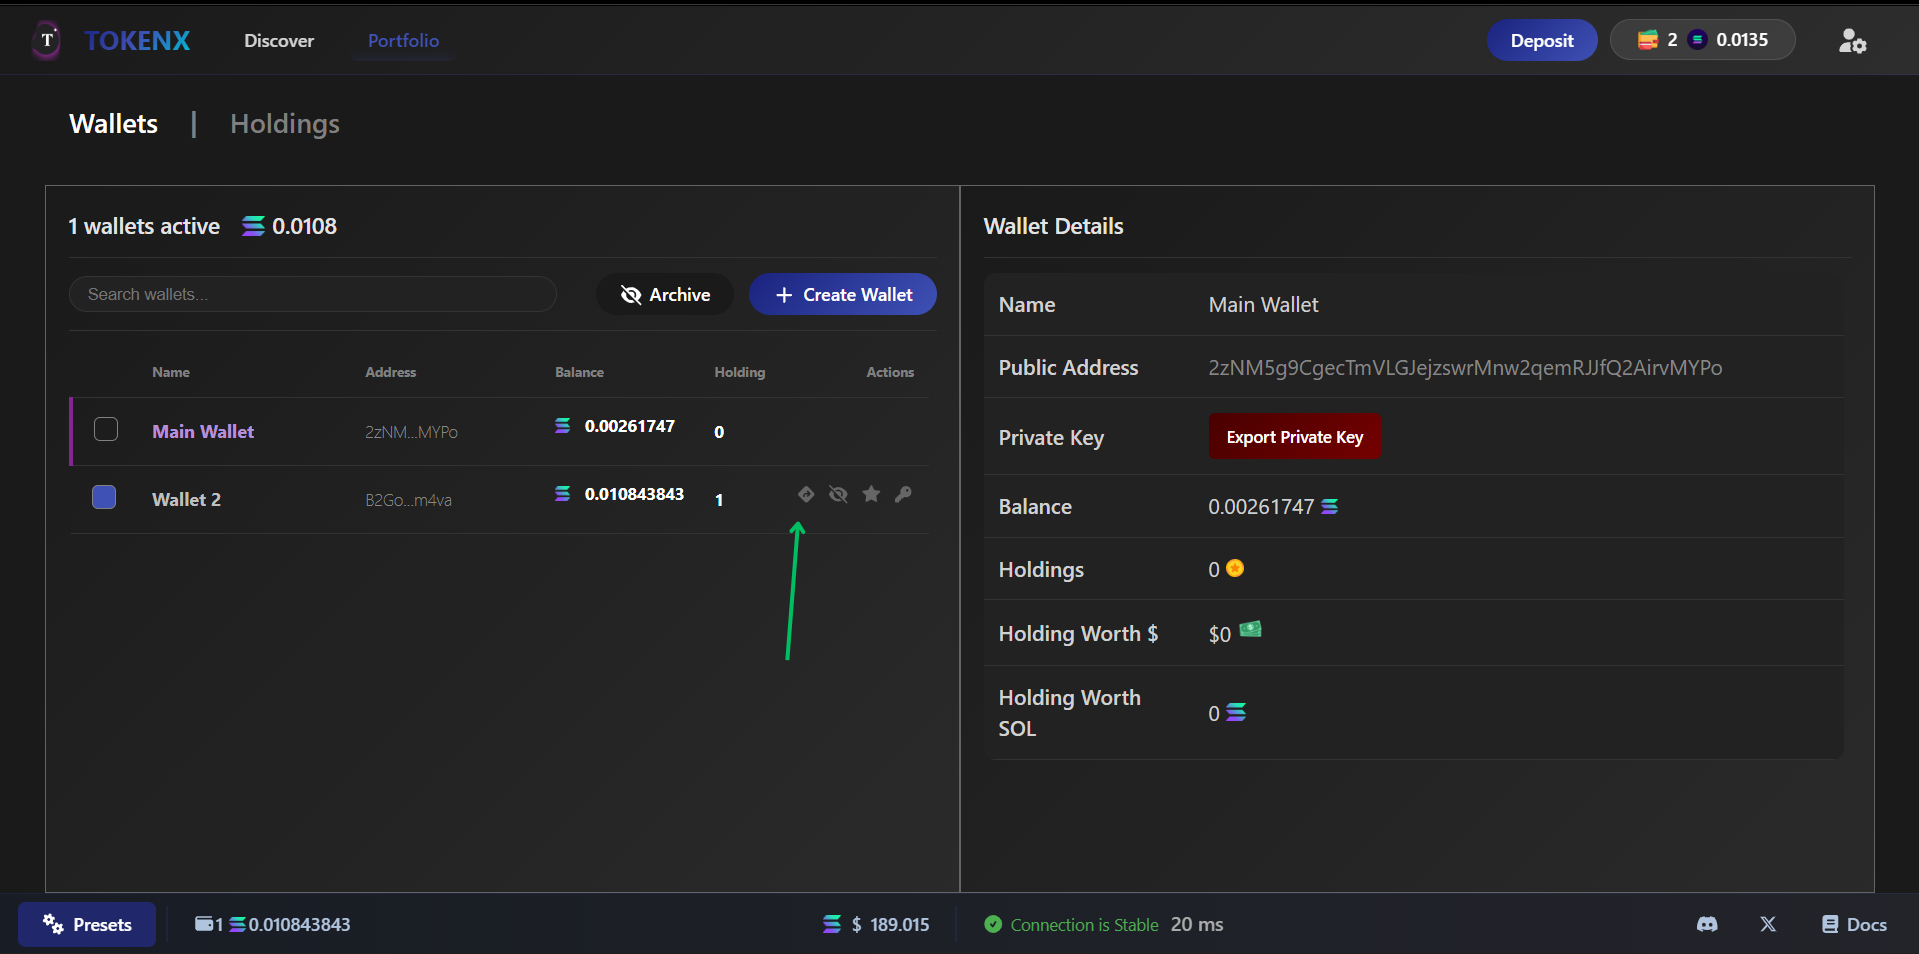Click the Presets icon in the bottom bar

51,924
